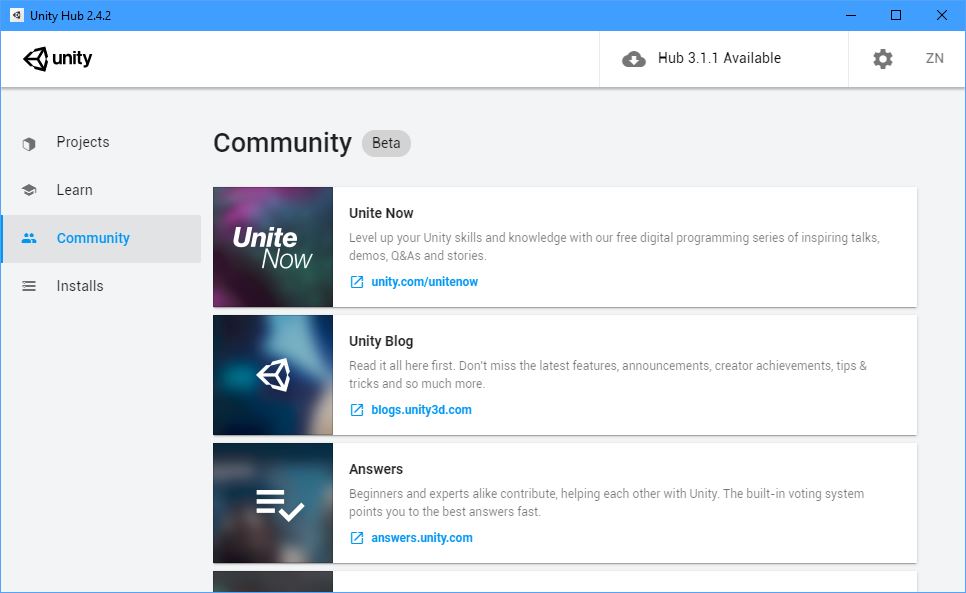Open the Projects tab
The width and height of the screenshot is (966, 593).
(x=83, y=142)
